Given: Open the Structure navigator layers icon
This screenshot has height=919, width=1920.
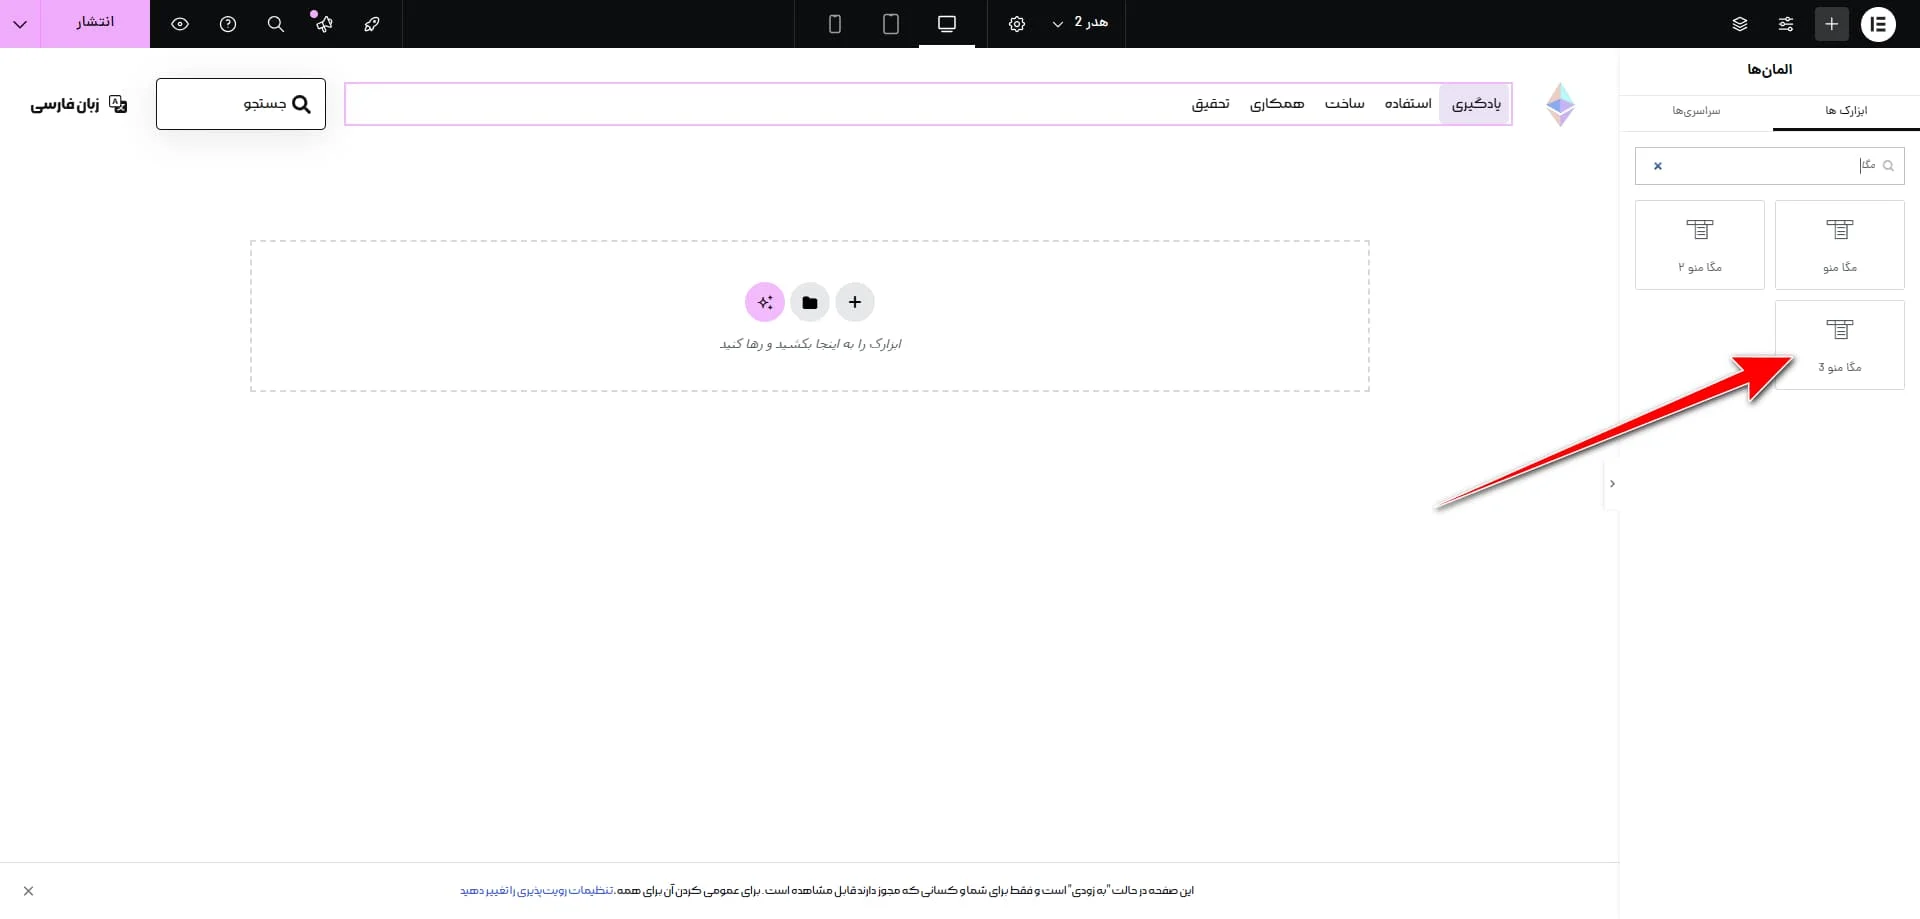Looking at the screenshot, I should click(x=1740, y=24).
